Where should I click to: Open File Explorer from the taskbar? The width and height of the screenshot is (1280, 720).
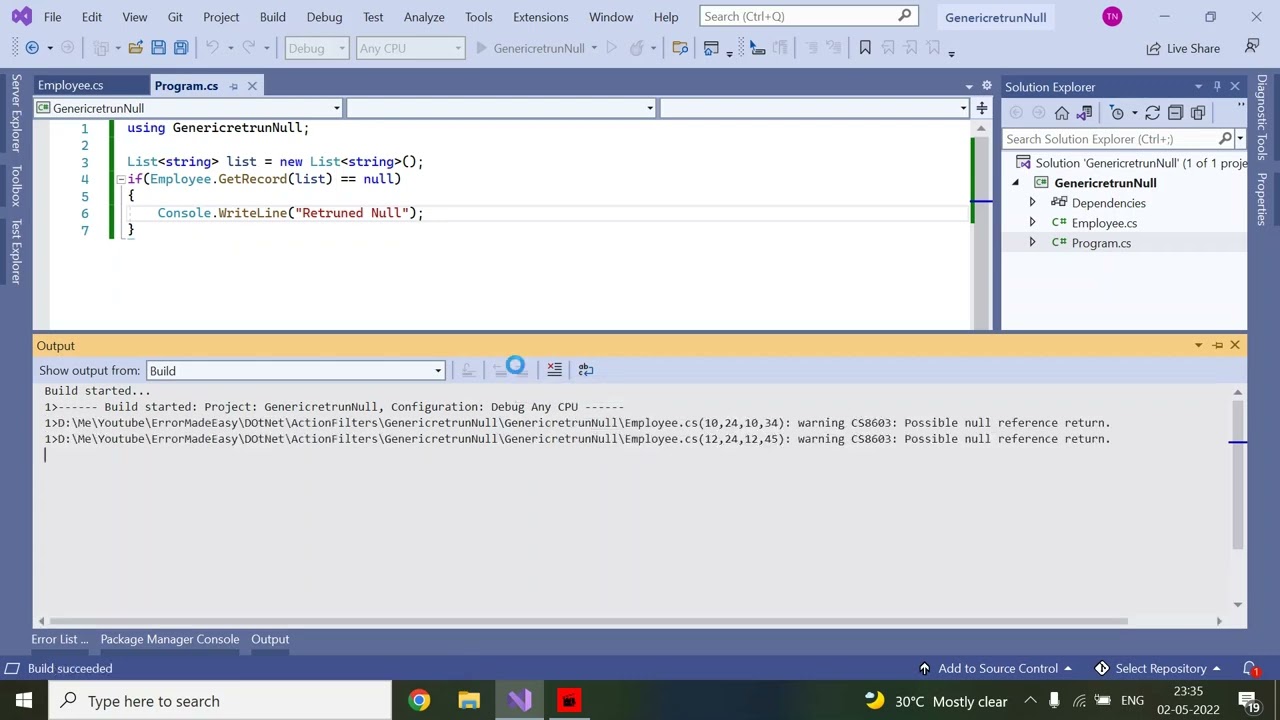[469, 701]
